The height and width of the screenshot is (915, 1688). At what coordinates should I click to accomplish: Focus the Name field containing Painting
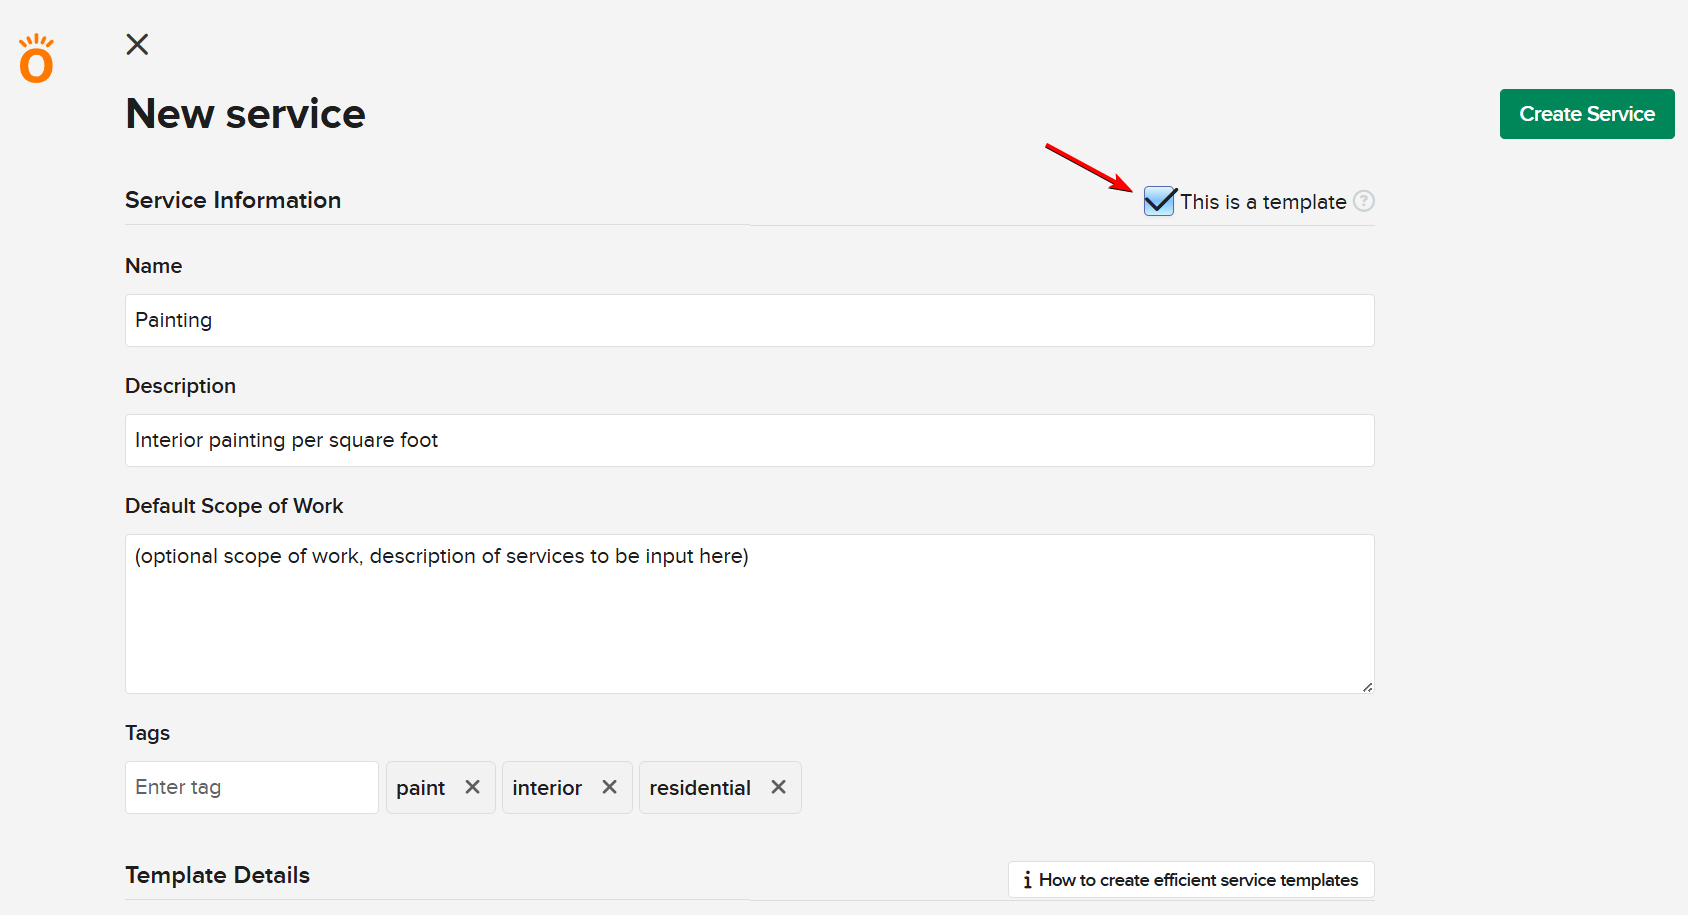point(749,320)
